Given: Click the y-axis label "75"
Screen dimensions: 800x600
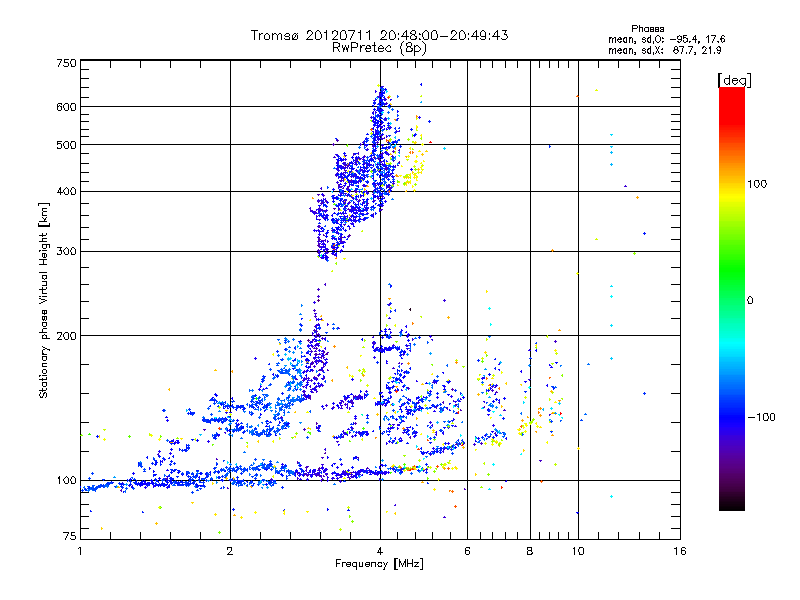Looking at the screenshot, I should pyautogui.click(x=70, y=536).
